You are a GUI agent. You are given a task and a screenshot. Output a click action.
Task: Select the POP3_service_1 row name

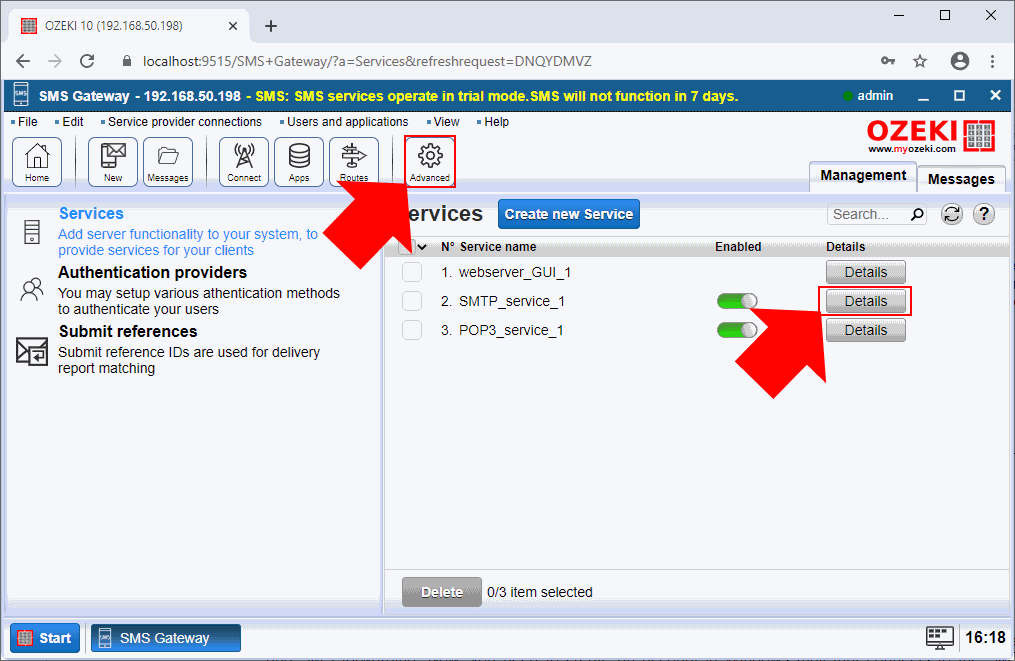tap(511, 330)
